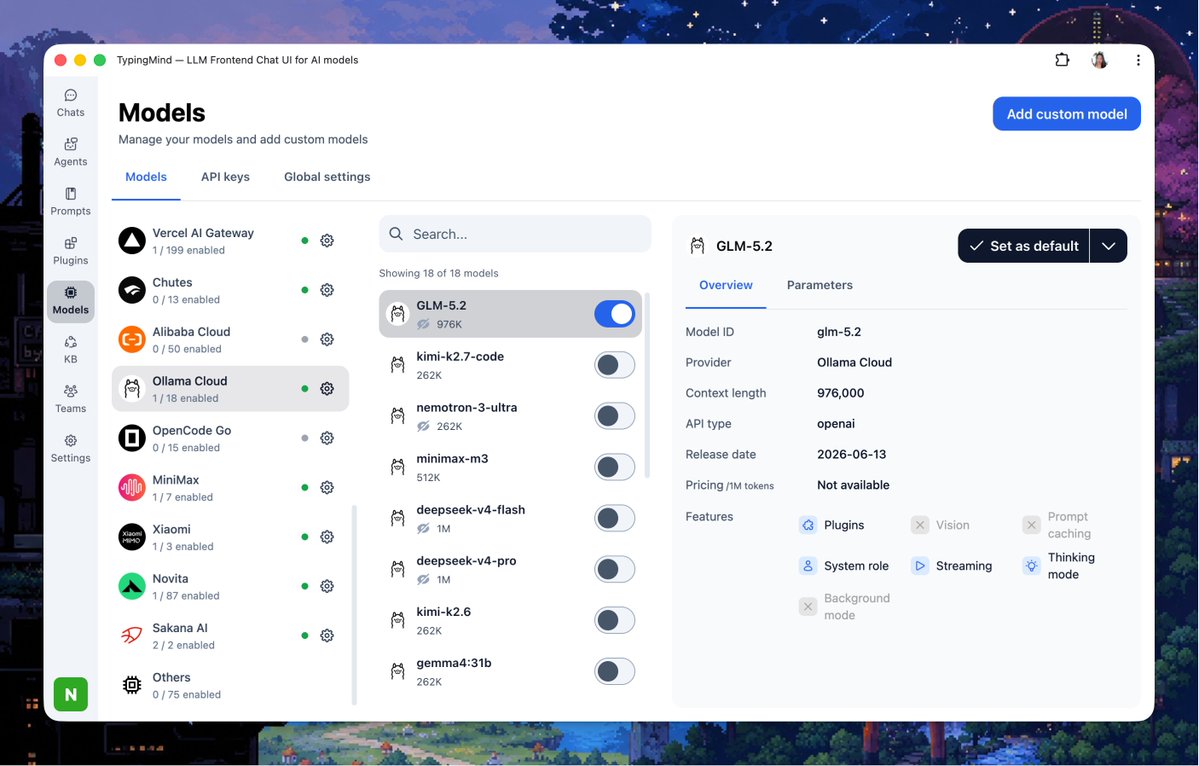Expand the Set as default dropdown arrow
Image resolution: width=1199 pixels, height=766 pixels.
pyautogui.click(x=1108, y=245)
